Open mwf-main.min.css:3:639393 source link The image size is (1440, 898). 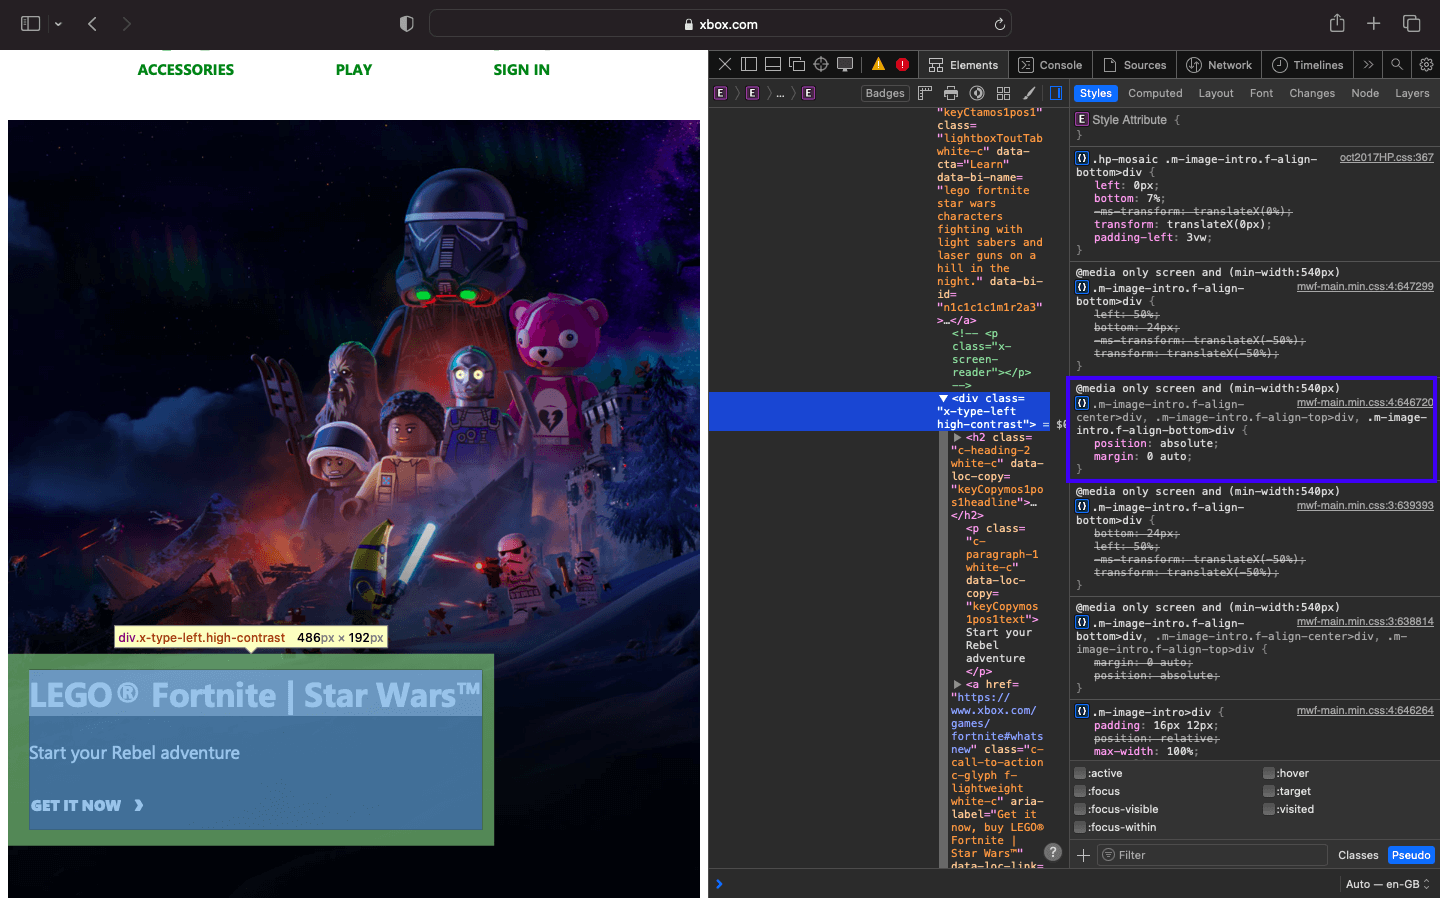point(1365,506)
